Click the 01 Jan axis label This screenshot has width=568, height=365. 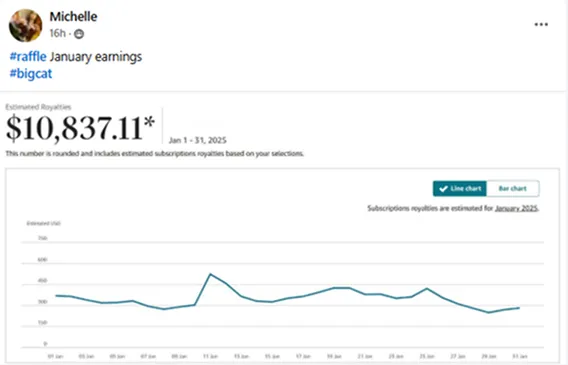pyautogui.click(x=55, y=356)
